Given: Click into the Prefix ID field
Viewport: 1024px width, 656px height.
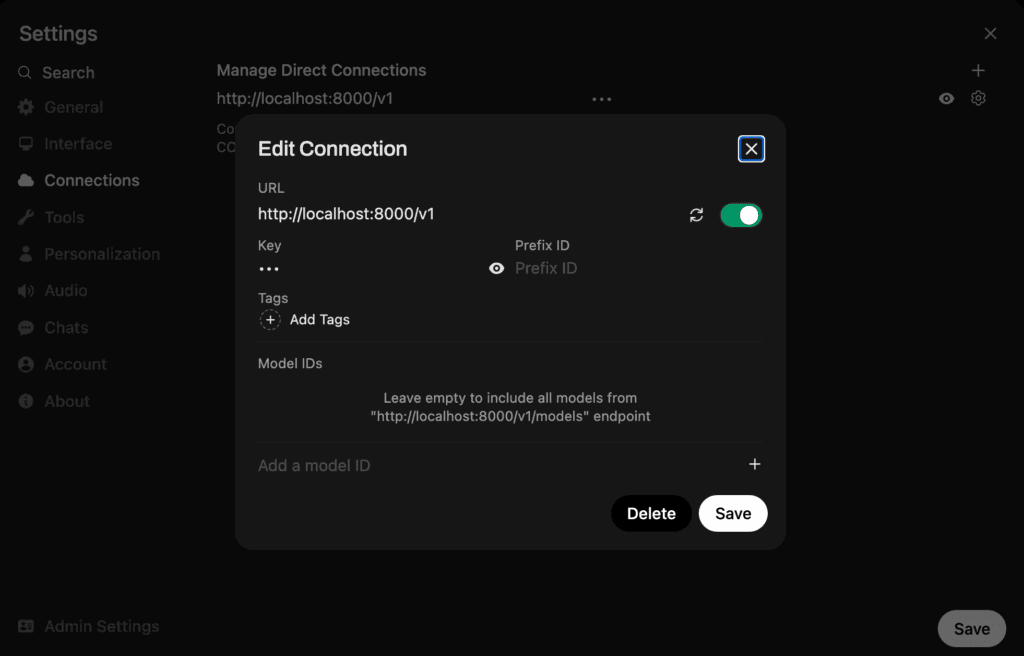Looking at the screenshot, I should [638, 269].
